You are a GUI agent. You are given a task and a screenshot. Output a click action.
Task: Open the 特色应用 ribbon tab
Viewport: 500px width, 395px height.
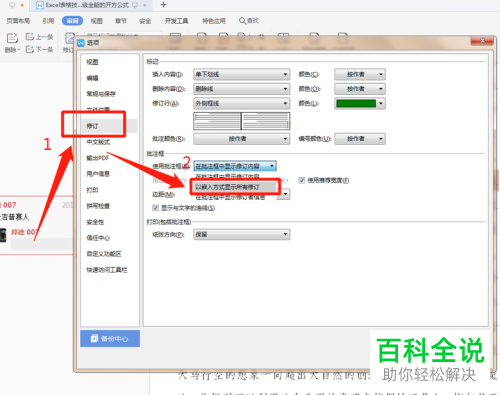pos(214,21)
